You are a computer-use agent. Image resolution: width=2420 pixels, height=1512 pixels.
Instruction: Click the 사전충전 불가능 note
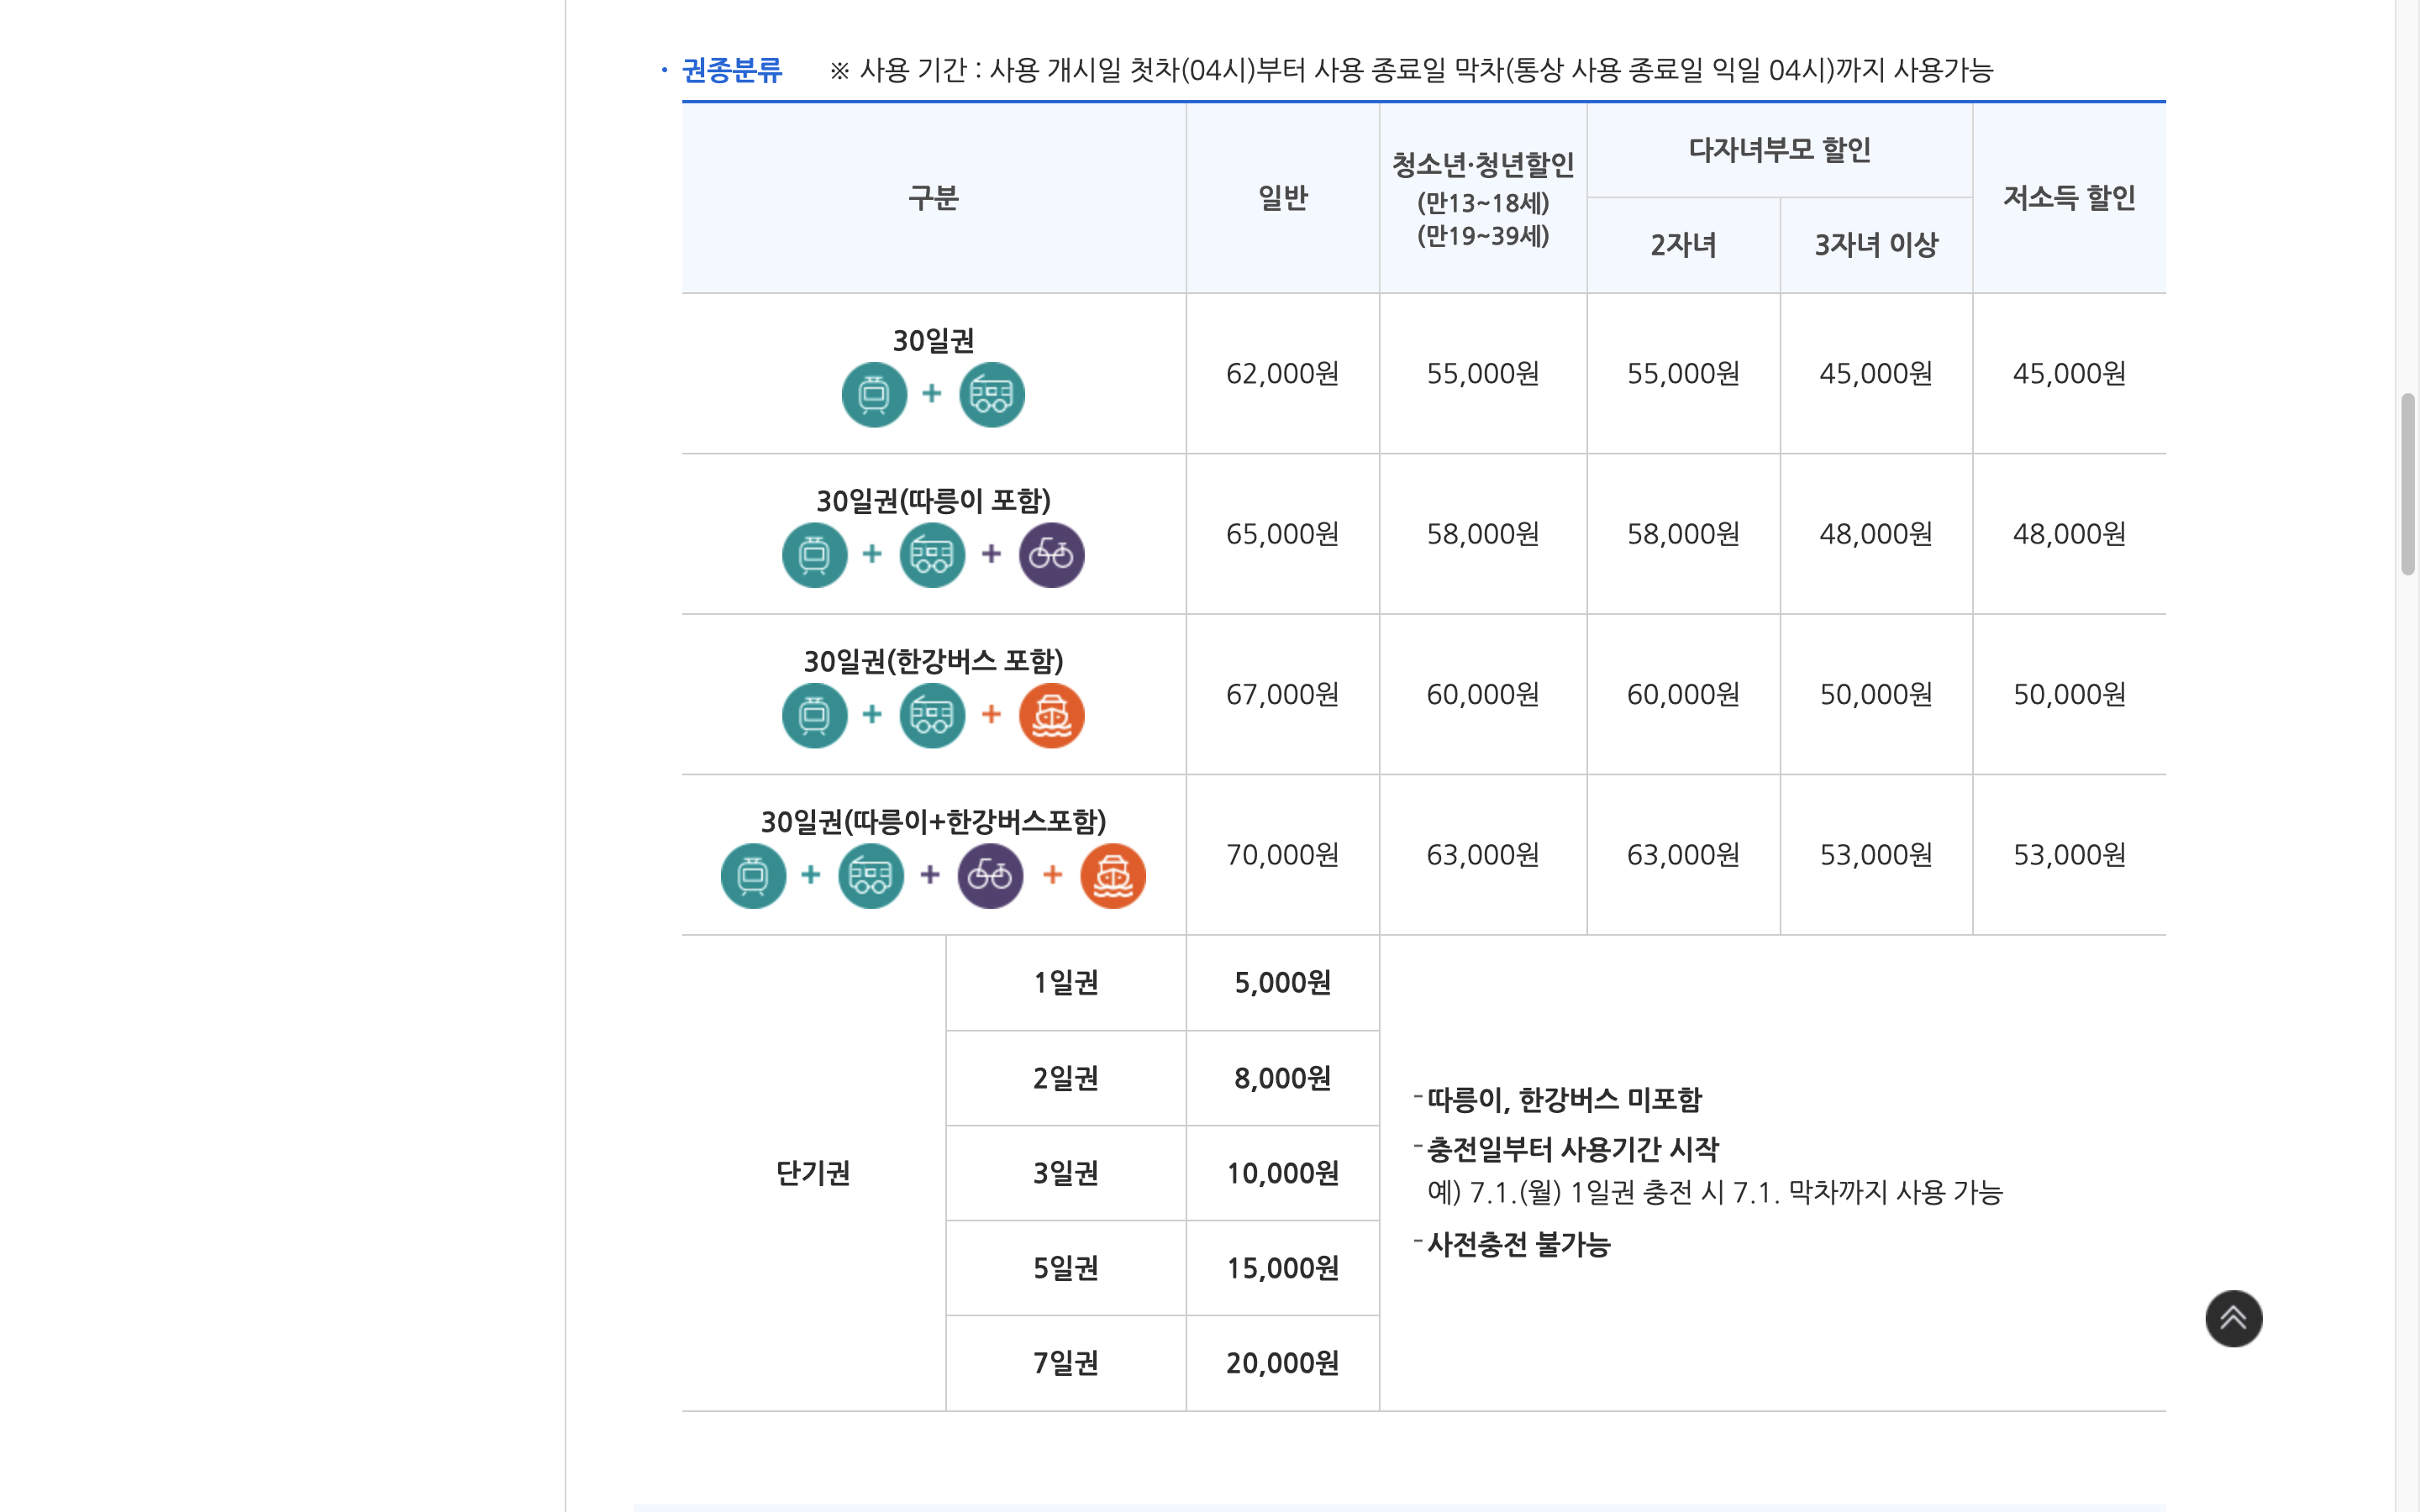click(x=1518, y=1245)
